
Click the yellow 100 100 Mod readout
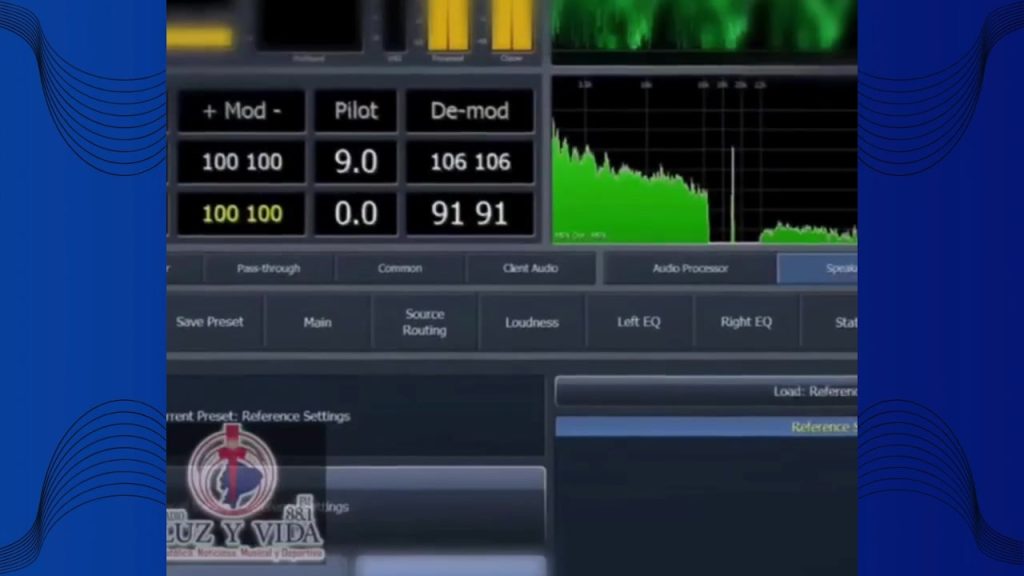pyautogui.click(x=242, y=213)
